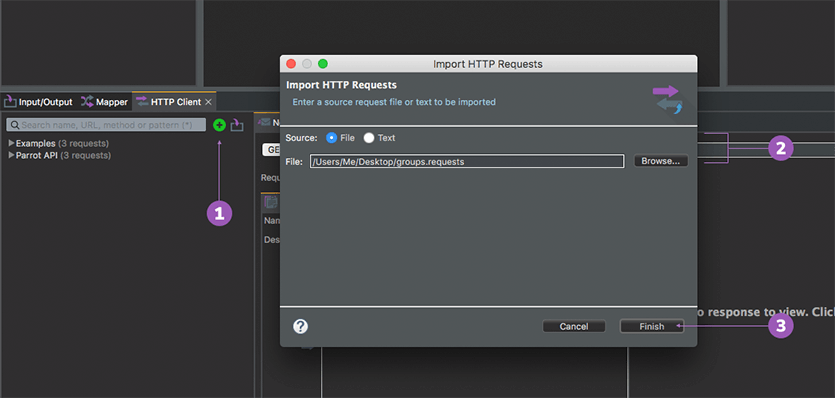Select the Parrot API (3 requests) row
Screen dimensions: 835x398
(x=60, y=156)
